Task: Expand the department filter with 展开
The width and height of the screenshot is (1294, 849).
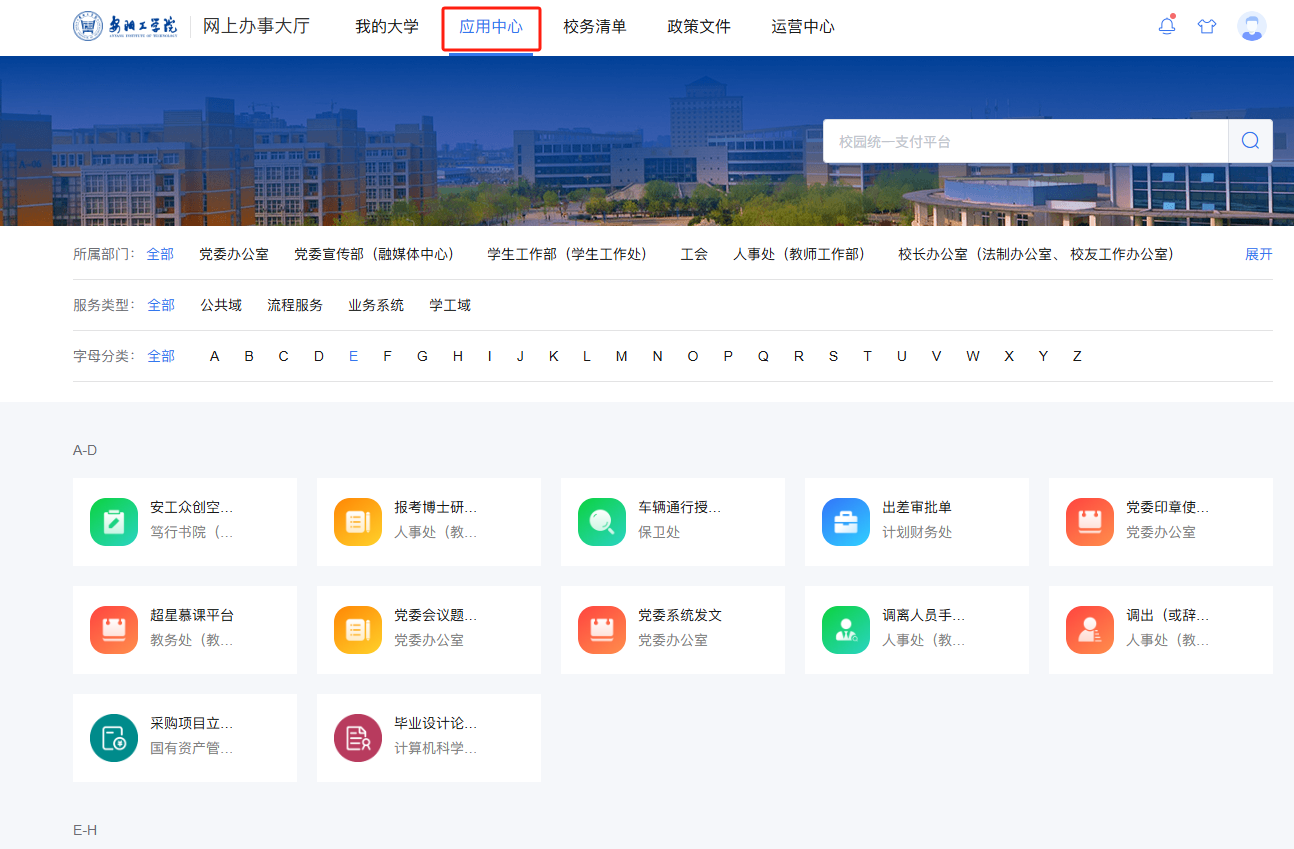Action: [x=1258, y=254]
